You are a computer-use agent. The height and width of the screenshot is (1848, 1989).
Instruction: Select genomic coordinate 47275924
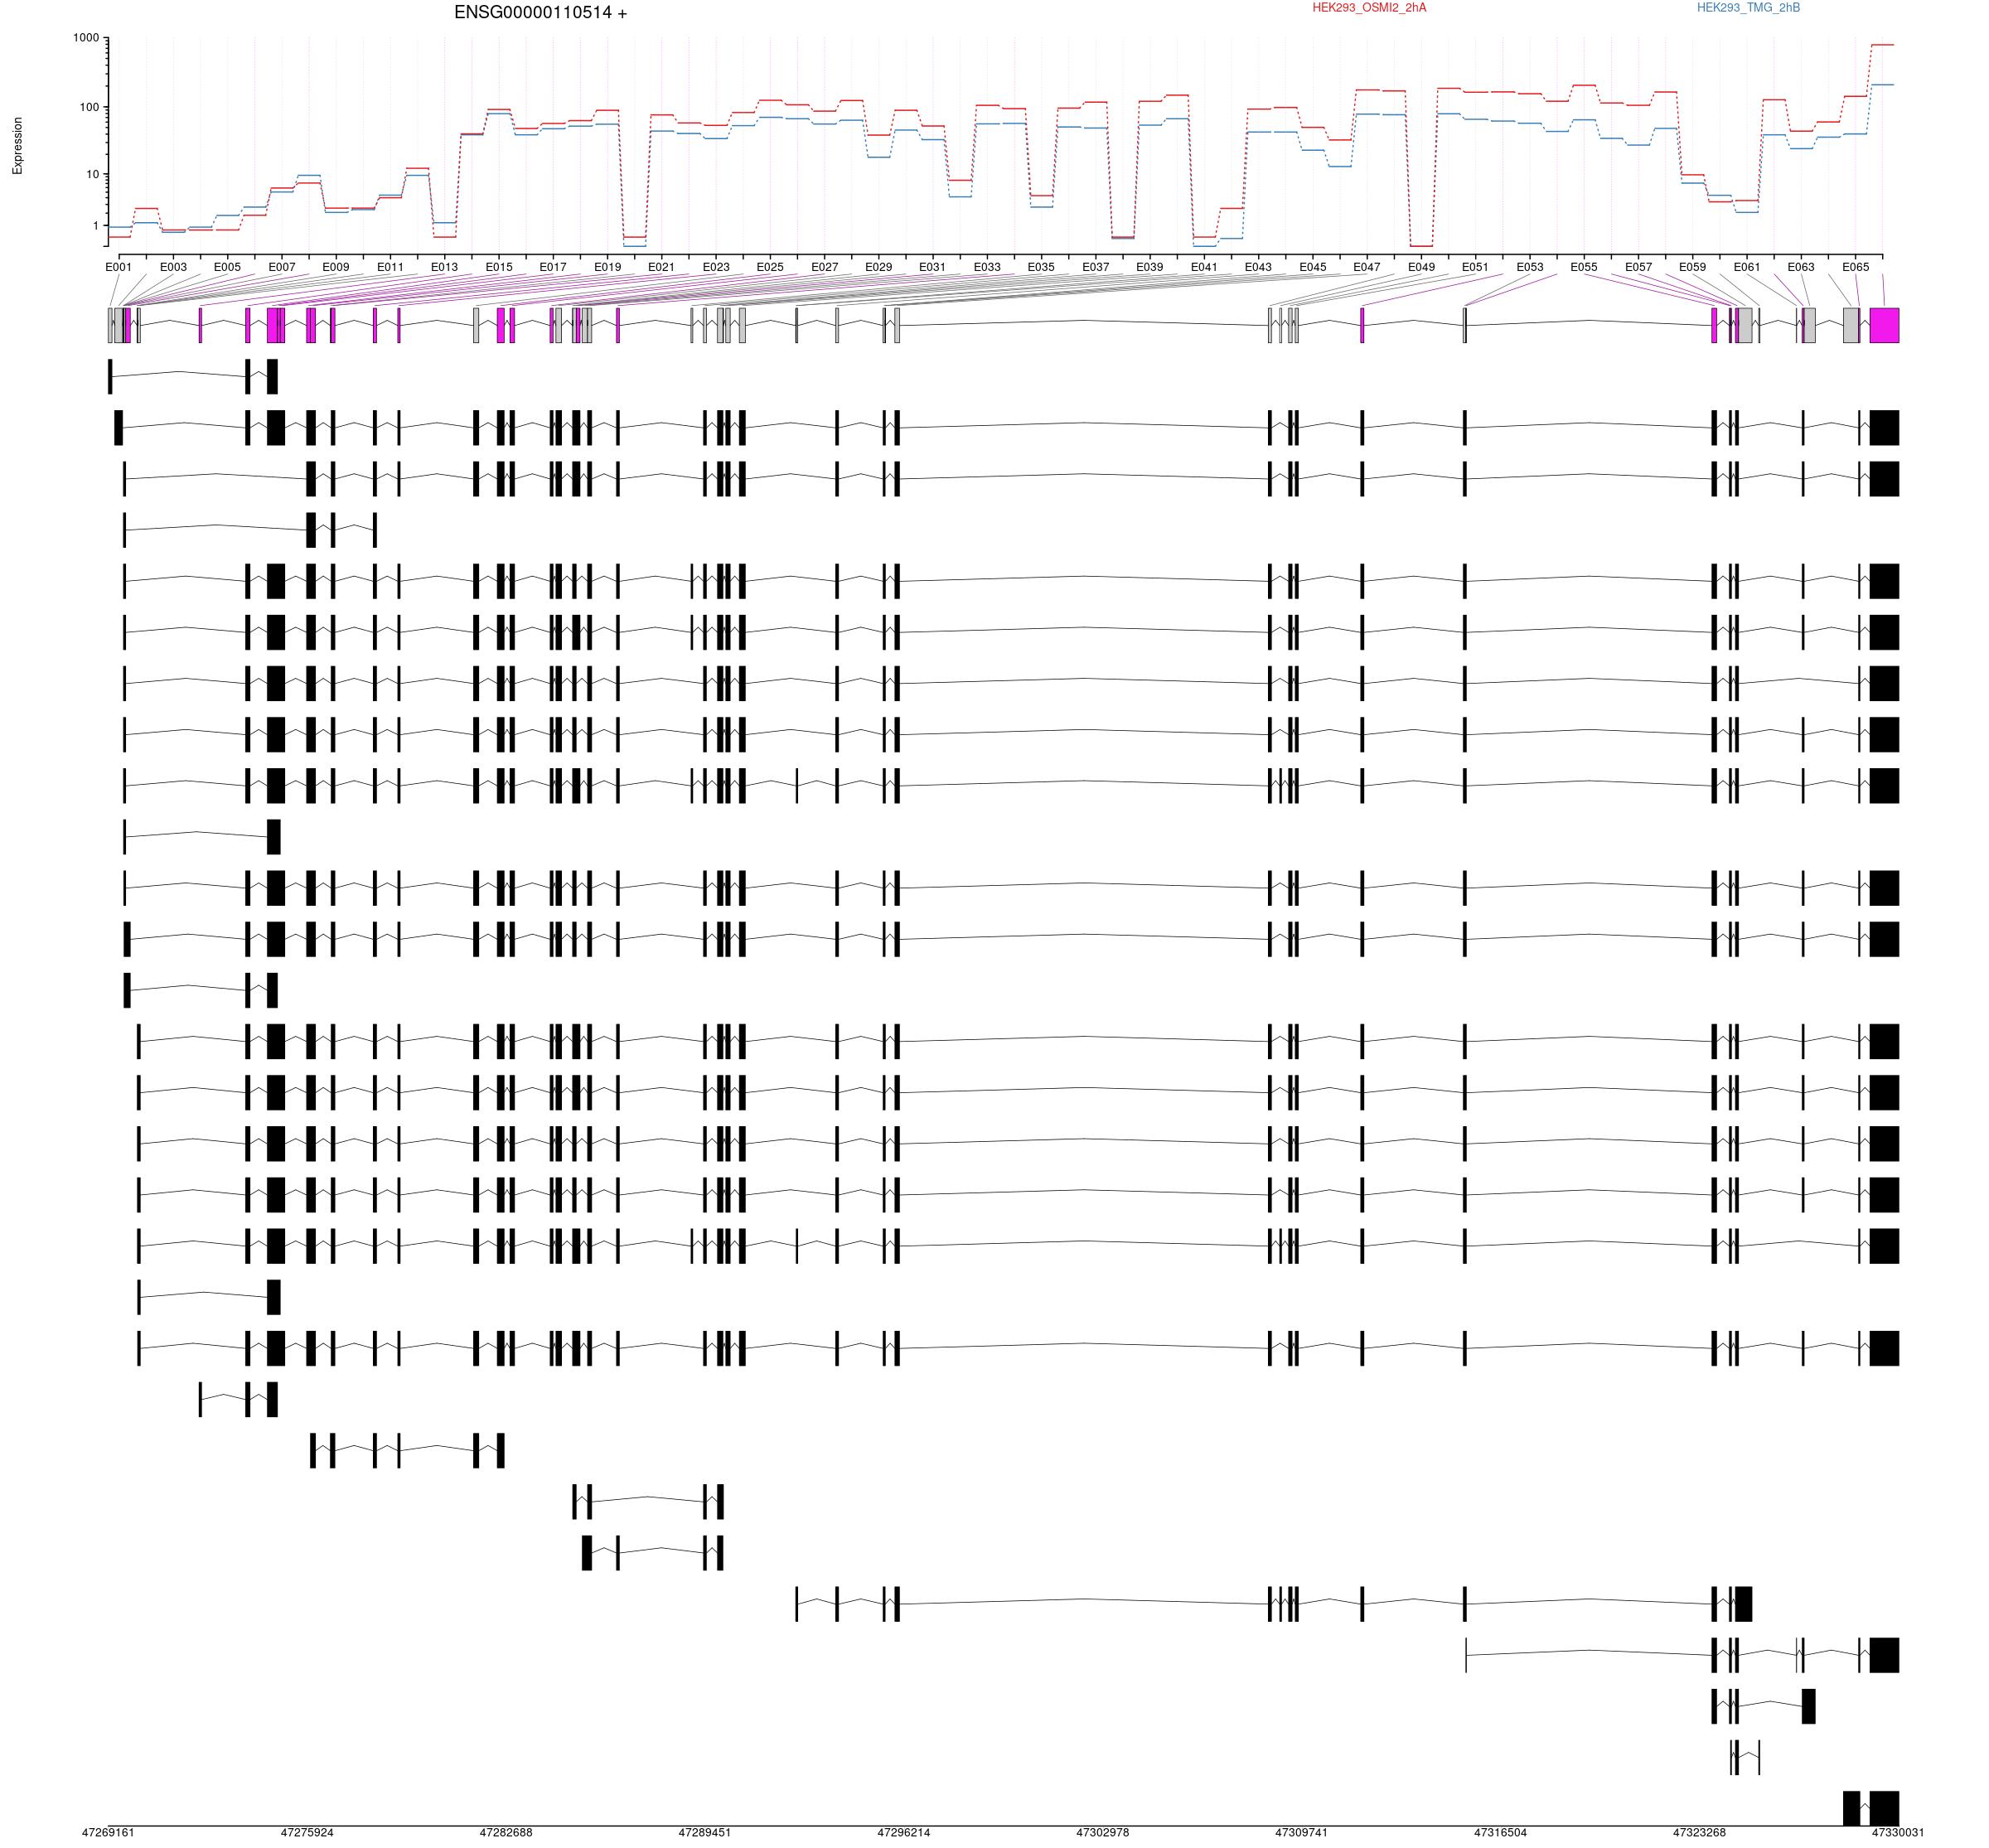pos(307,1833)
